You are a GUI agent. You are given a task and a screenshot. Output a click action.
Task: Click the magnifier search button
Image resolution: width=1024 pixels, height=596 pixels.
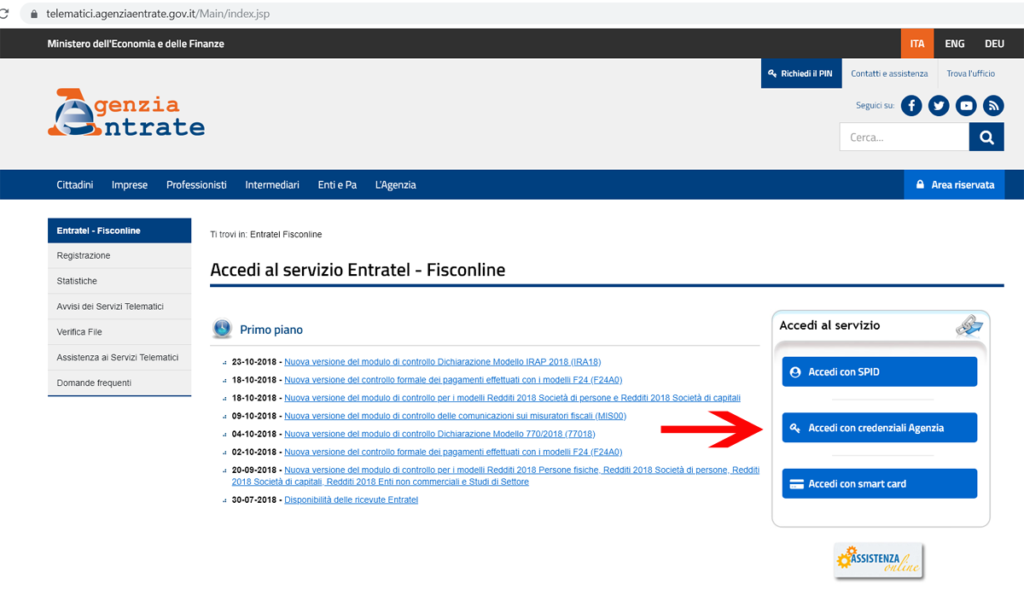(x=986, y=137)
